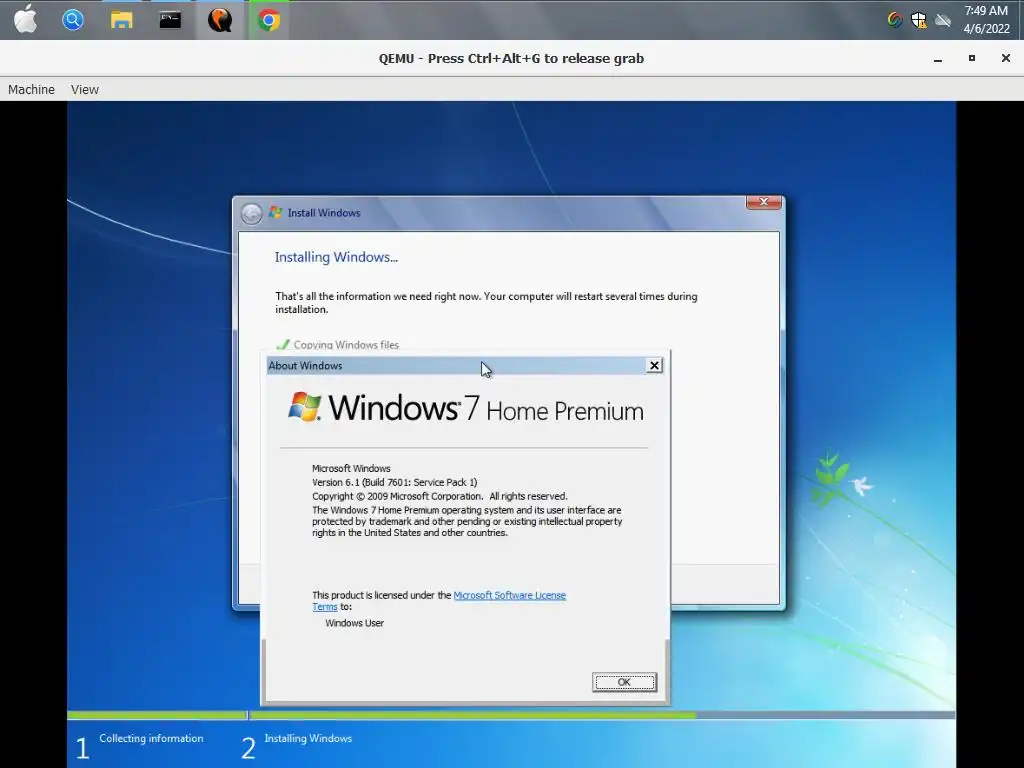Click OK in About Windows dialog
The width and height of the screenshot is (1024, 768).
coord(624,682)
